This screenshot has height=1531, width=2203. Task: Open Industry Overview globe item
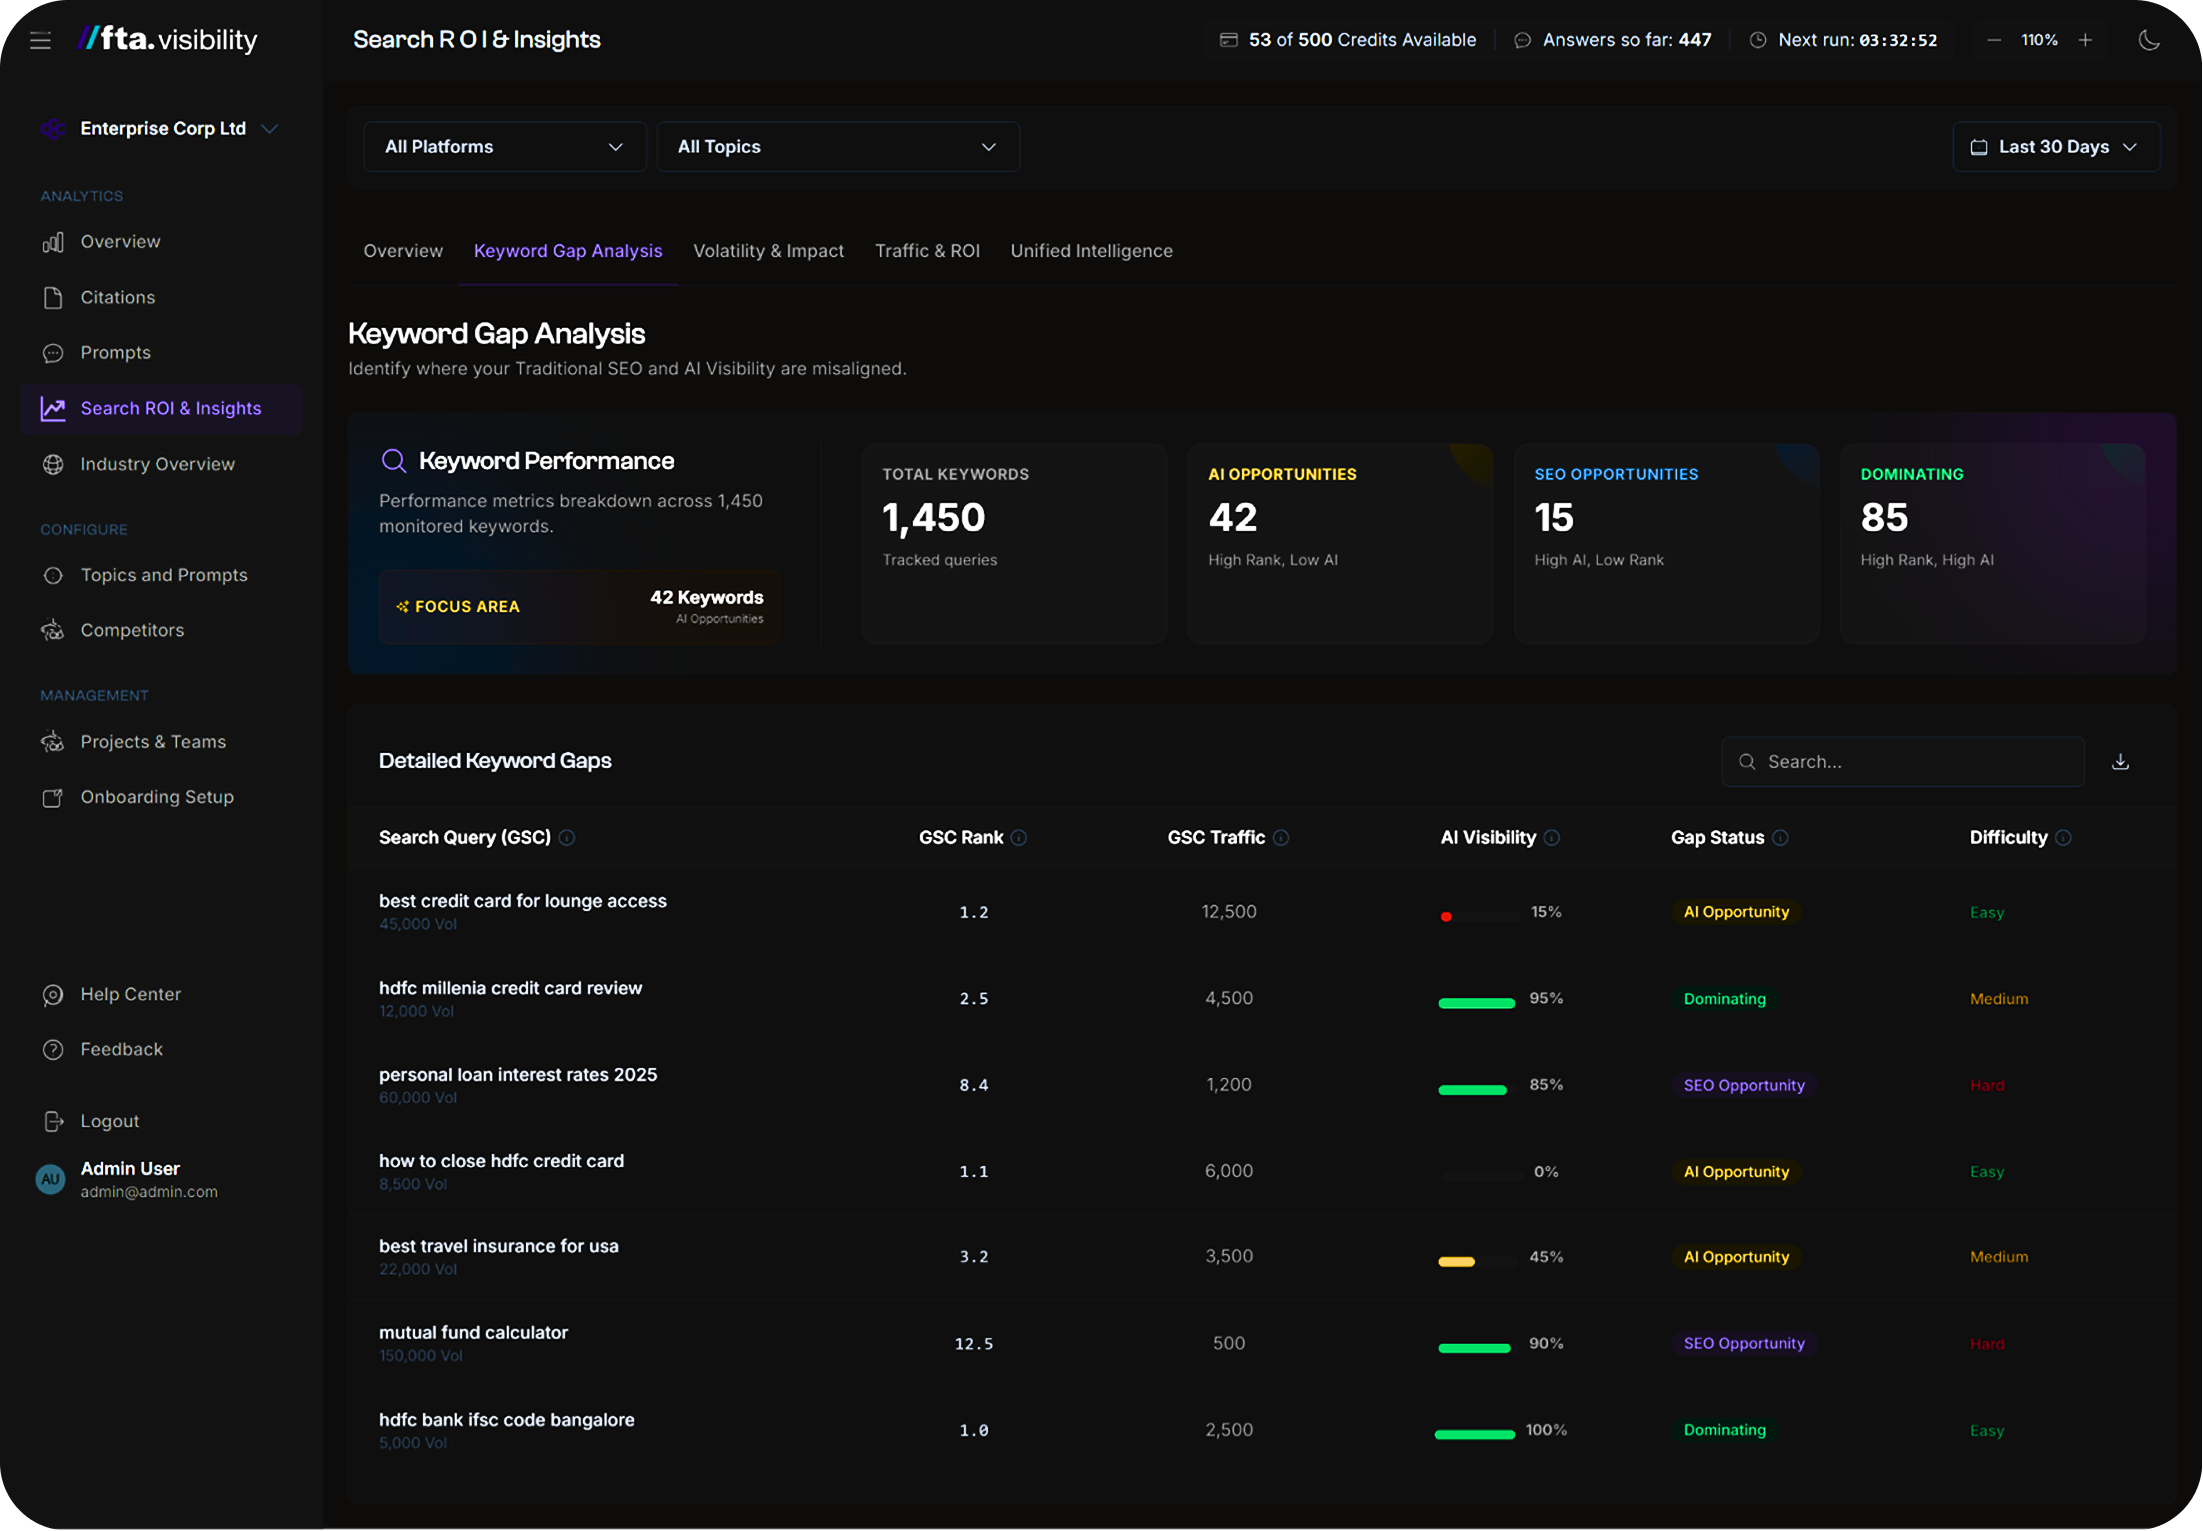tap(157, 464)
